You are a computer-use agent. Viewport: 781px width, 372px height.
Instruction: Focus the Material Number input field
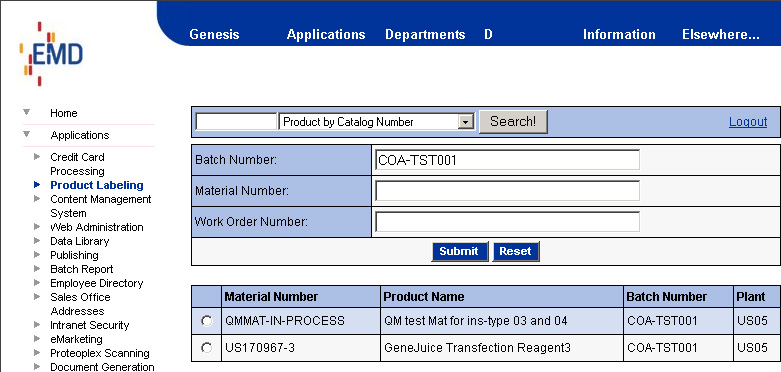click(x=507, y=191)
